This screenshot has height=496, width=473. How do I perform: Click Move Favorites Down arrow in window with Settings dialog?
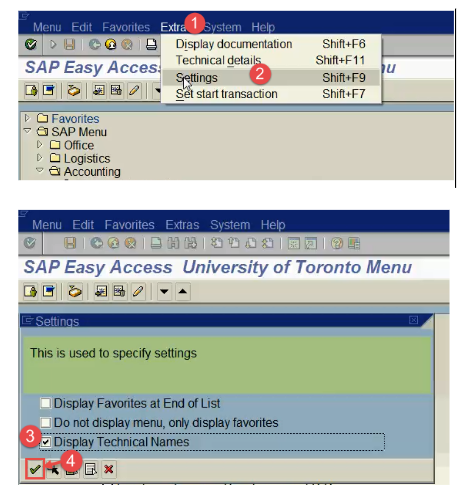164,292
